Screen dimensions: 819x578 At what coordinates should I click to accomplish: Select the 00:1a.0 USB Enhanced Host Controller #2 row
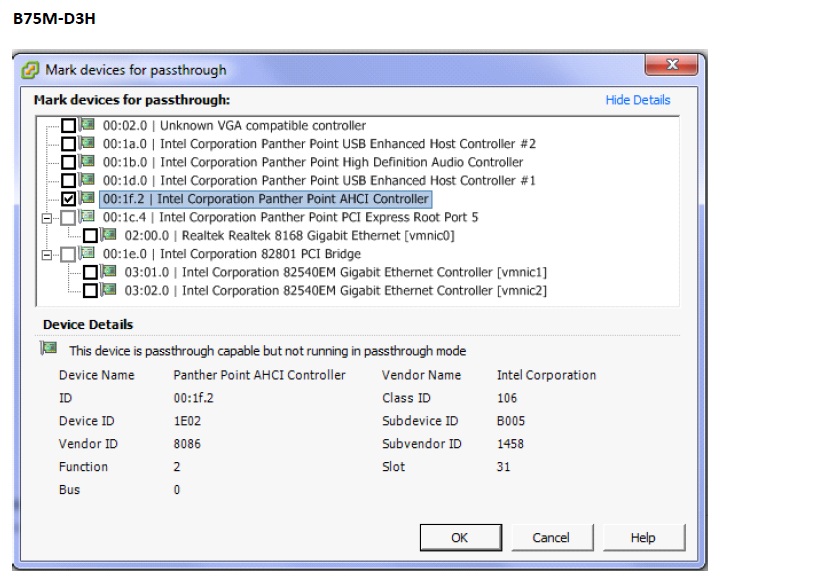click(x=319, y=144)
